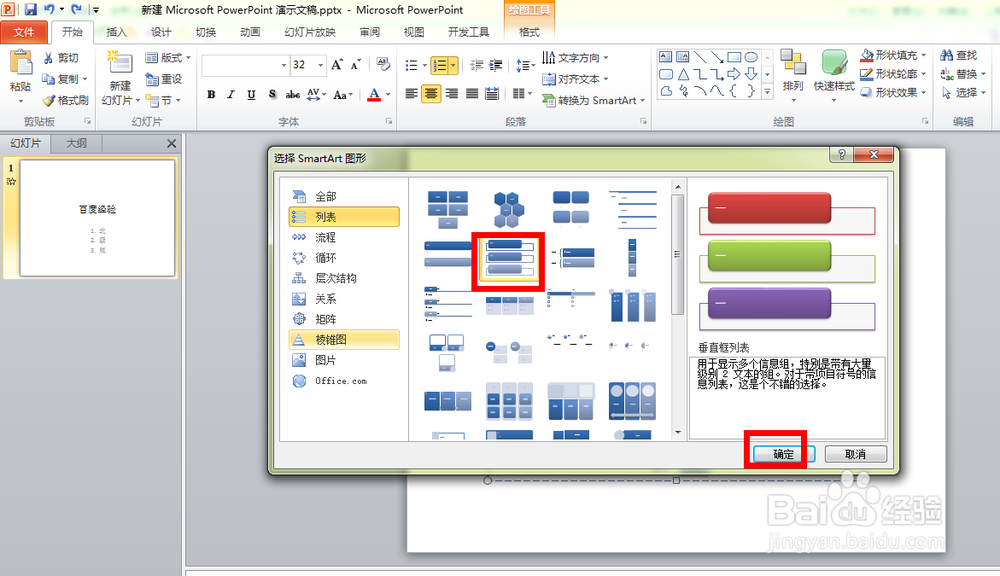Open the font color dropdown arrow
This screenshot has width=1000, height=576.
(x=387, y=95)
